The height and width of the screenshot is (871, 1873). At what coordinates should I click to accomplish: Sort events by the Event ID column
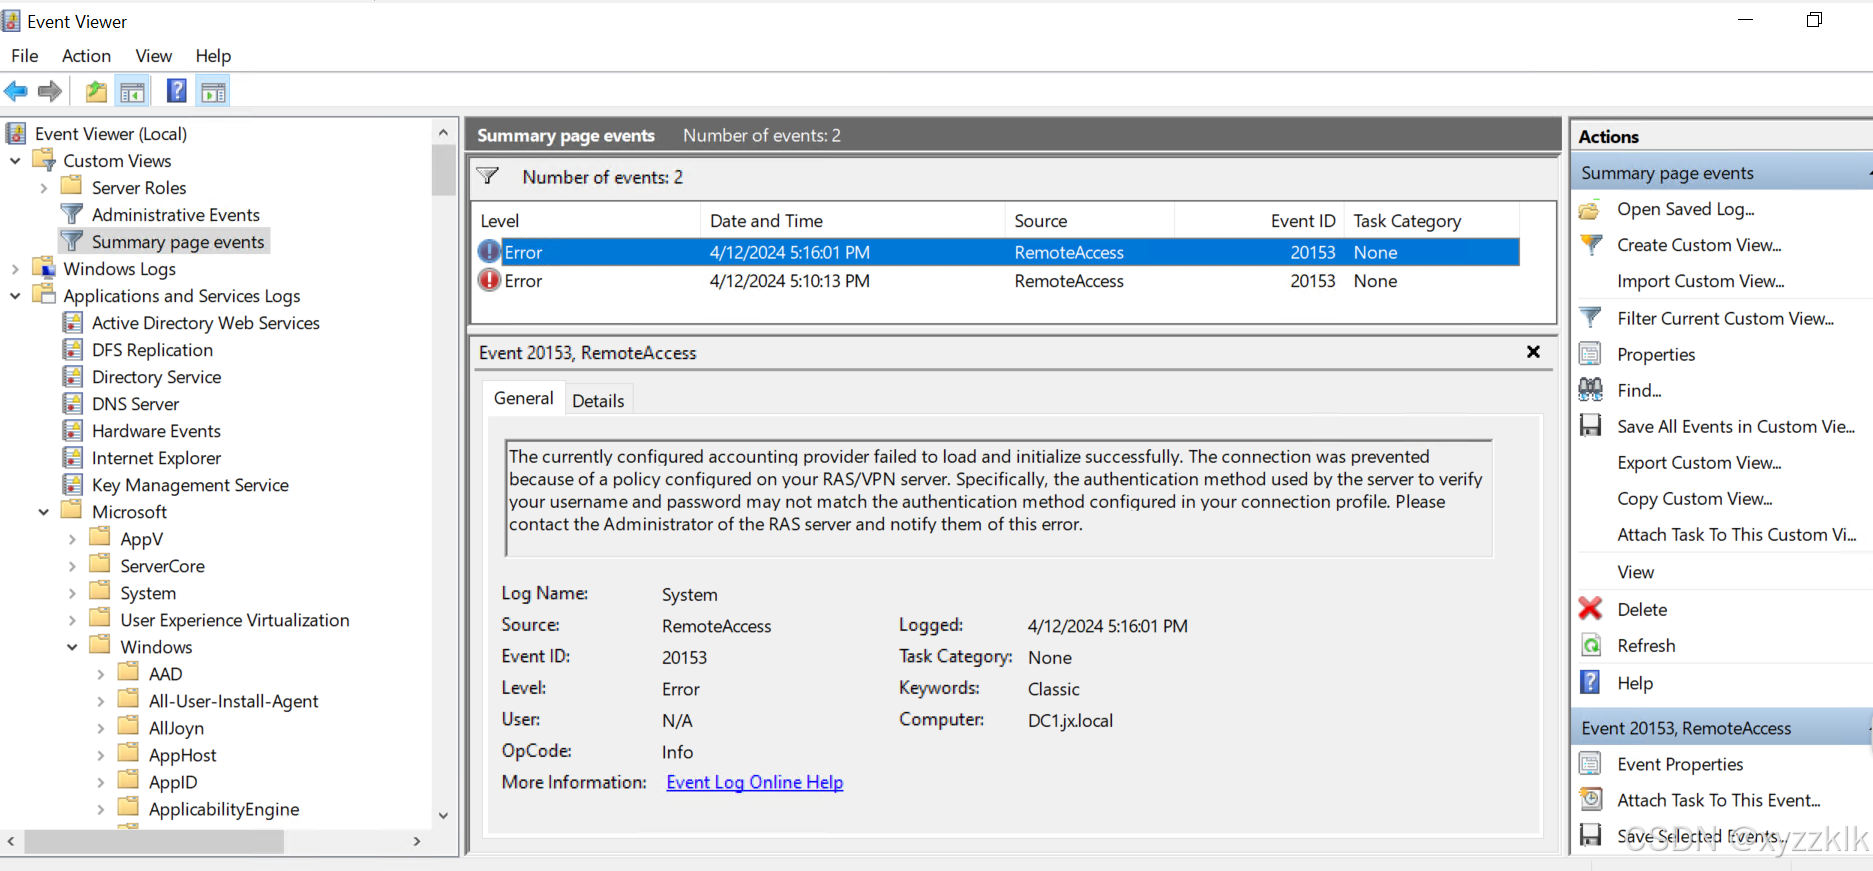click(1258, 220)
